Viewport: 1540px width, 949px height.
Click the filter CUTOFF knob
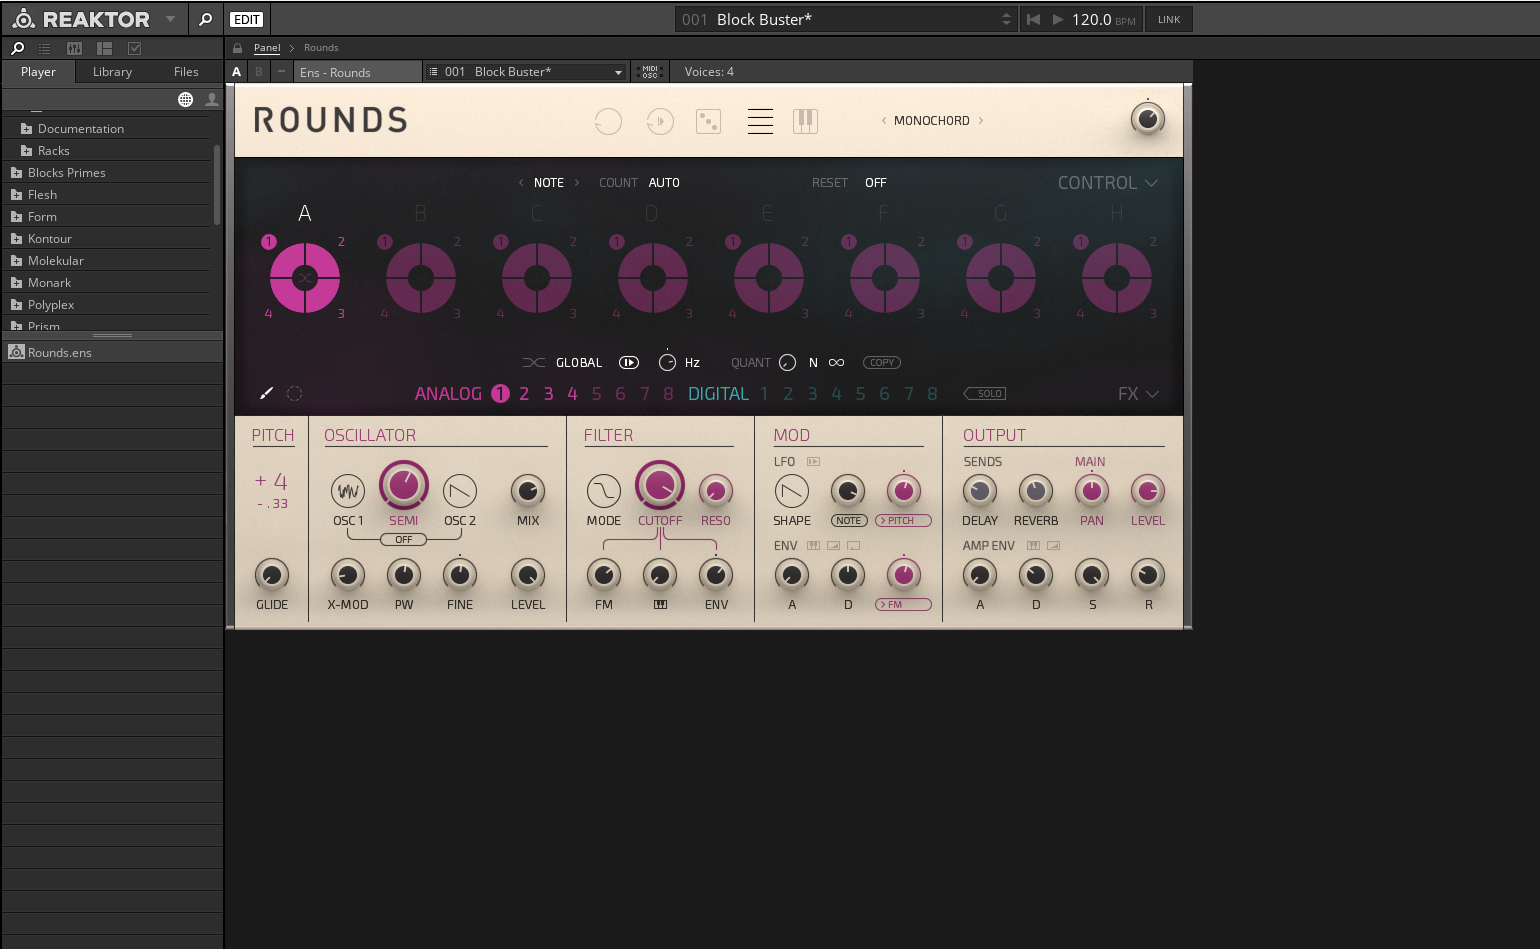pyautogui.click(x=660, y=486)
